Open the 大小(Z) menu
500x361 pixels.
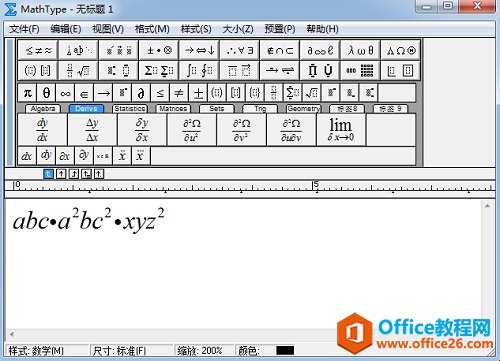pyautogui.click(x=238, y=29)
